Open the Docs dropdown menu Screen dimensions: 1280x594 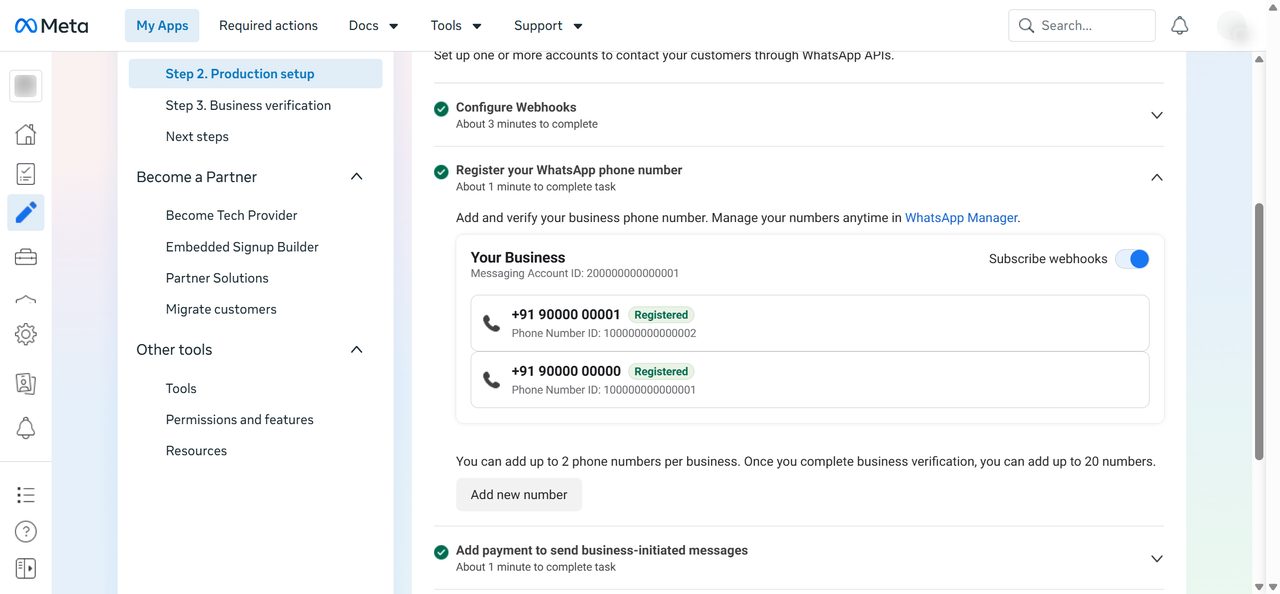pos(374,26)
